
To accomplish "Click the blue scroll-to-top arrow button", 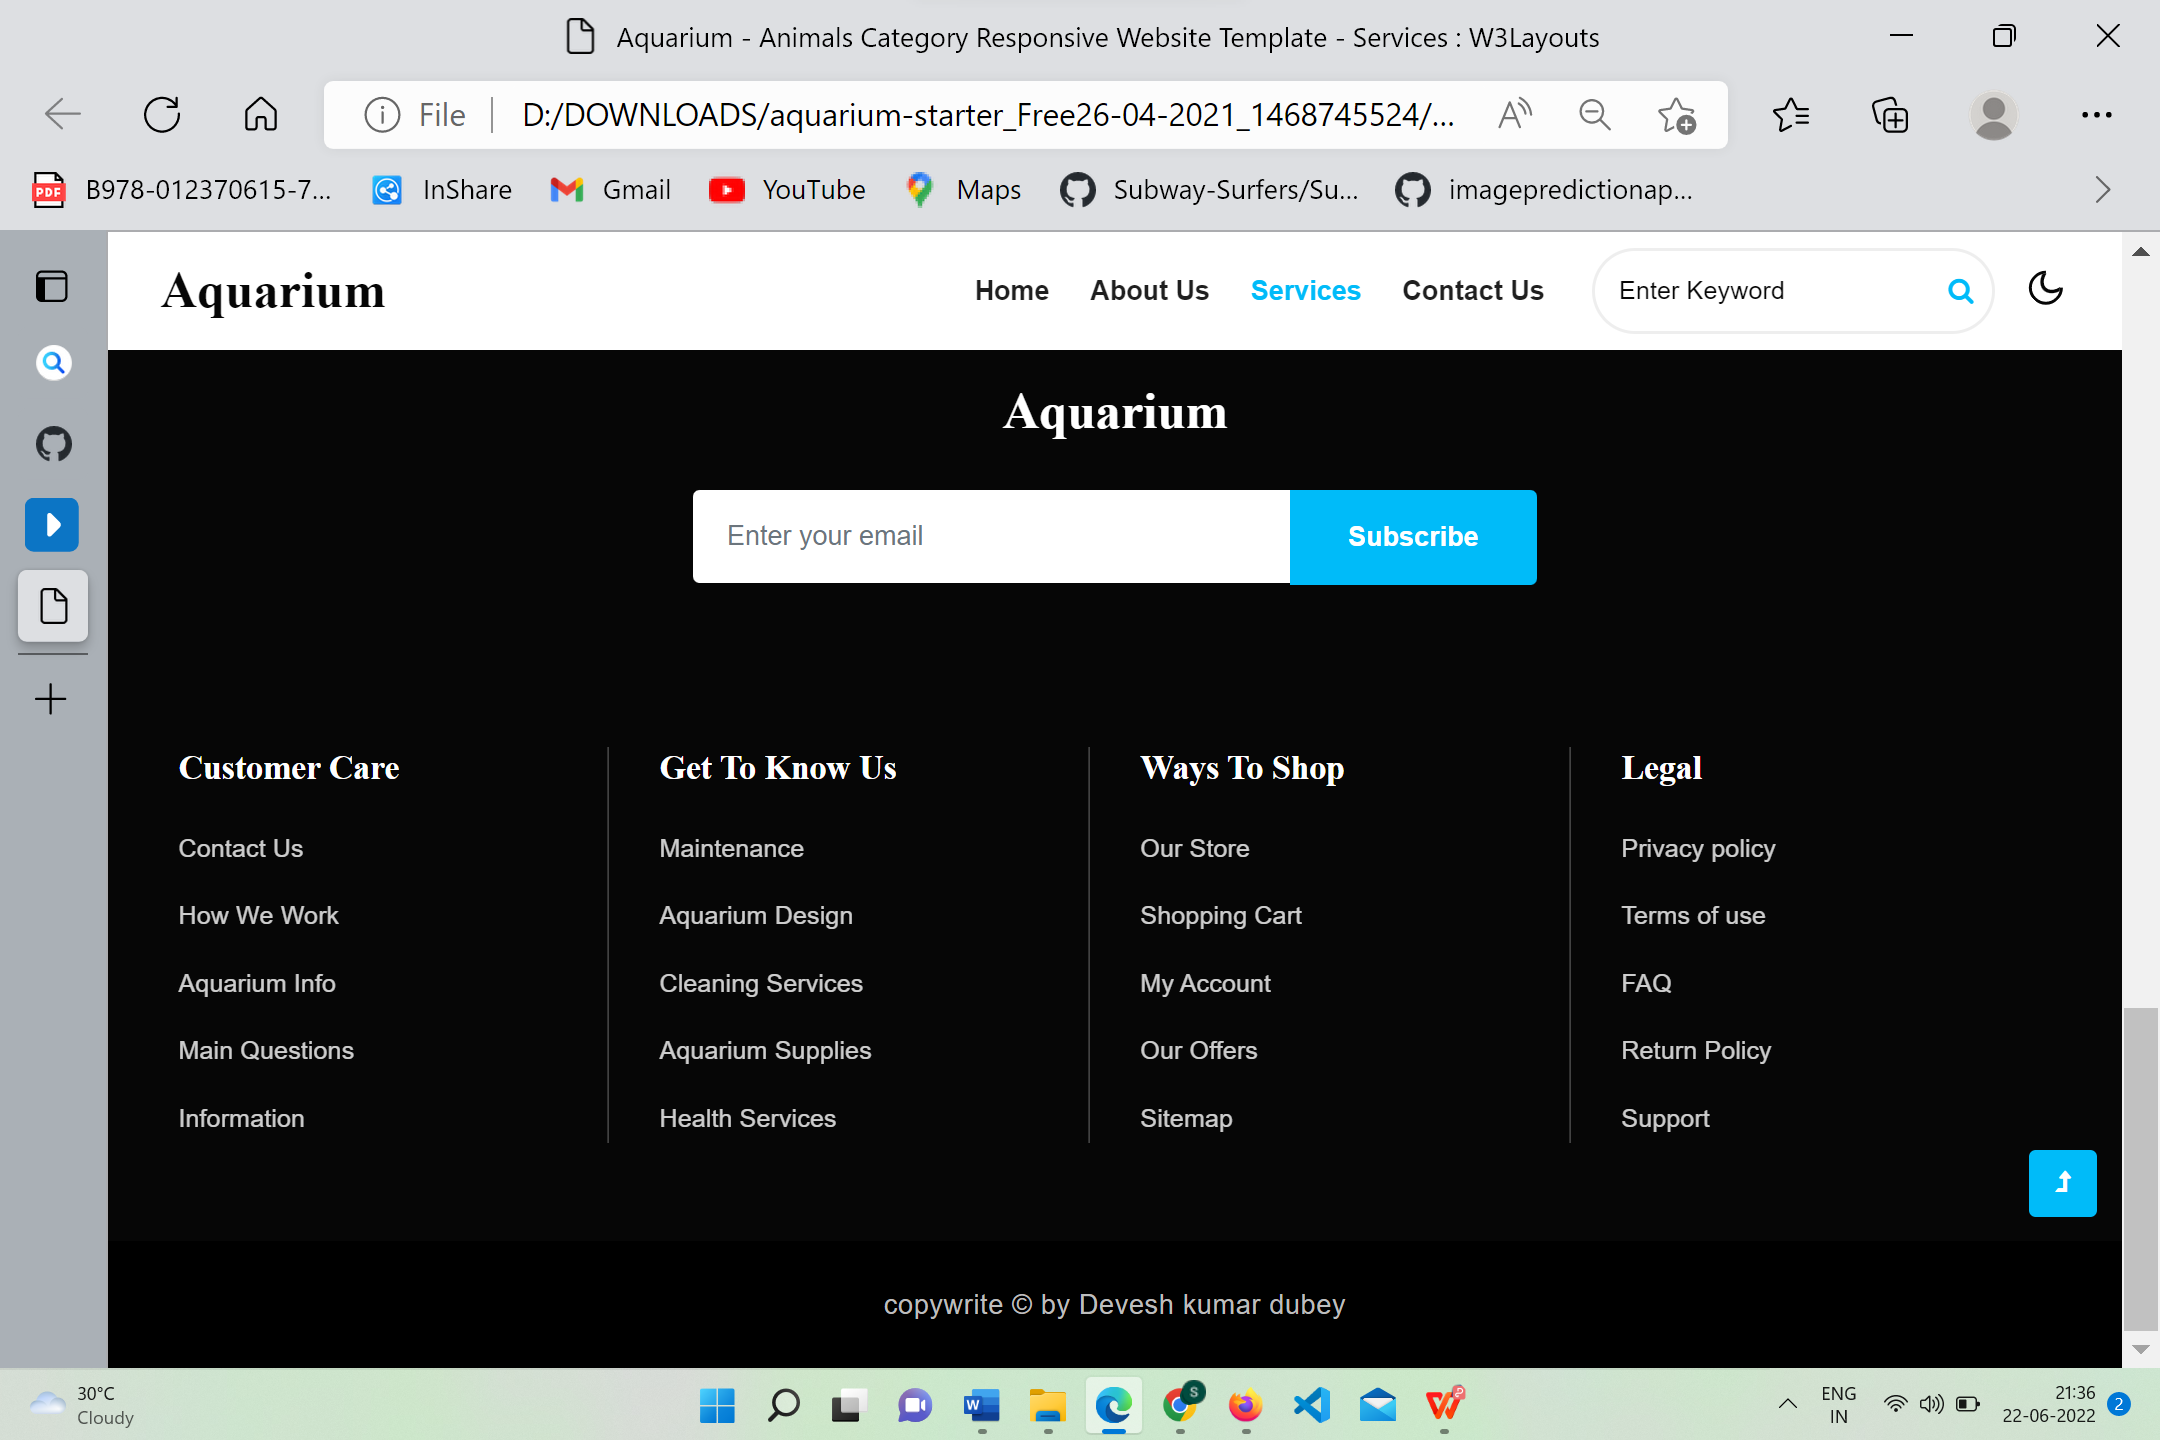I will (x=2062, y=1183).
